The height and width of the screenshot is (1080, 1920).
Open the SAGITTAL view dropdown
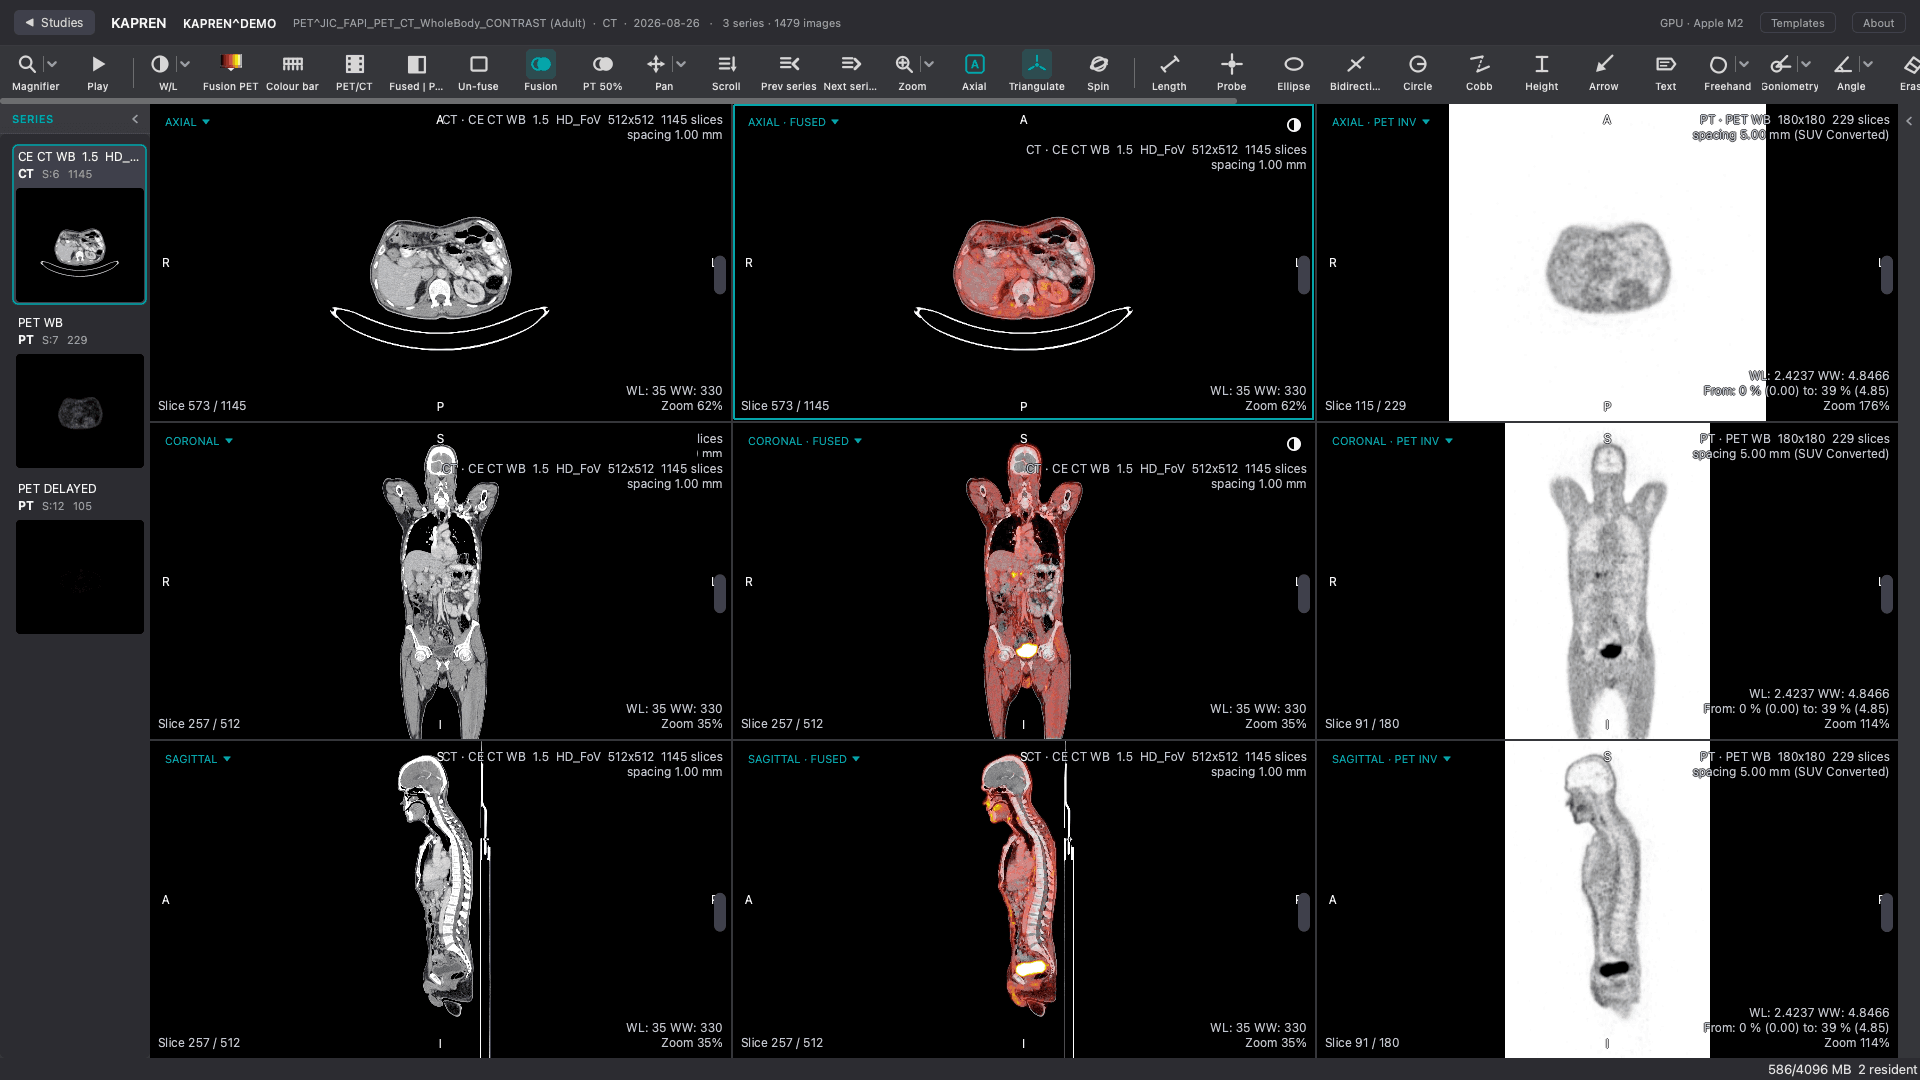tap(198, 759)
